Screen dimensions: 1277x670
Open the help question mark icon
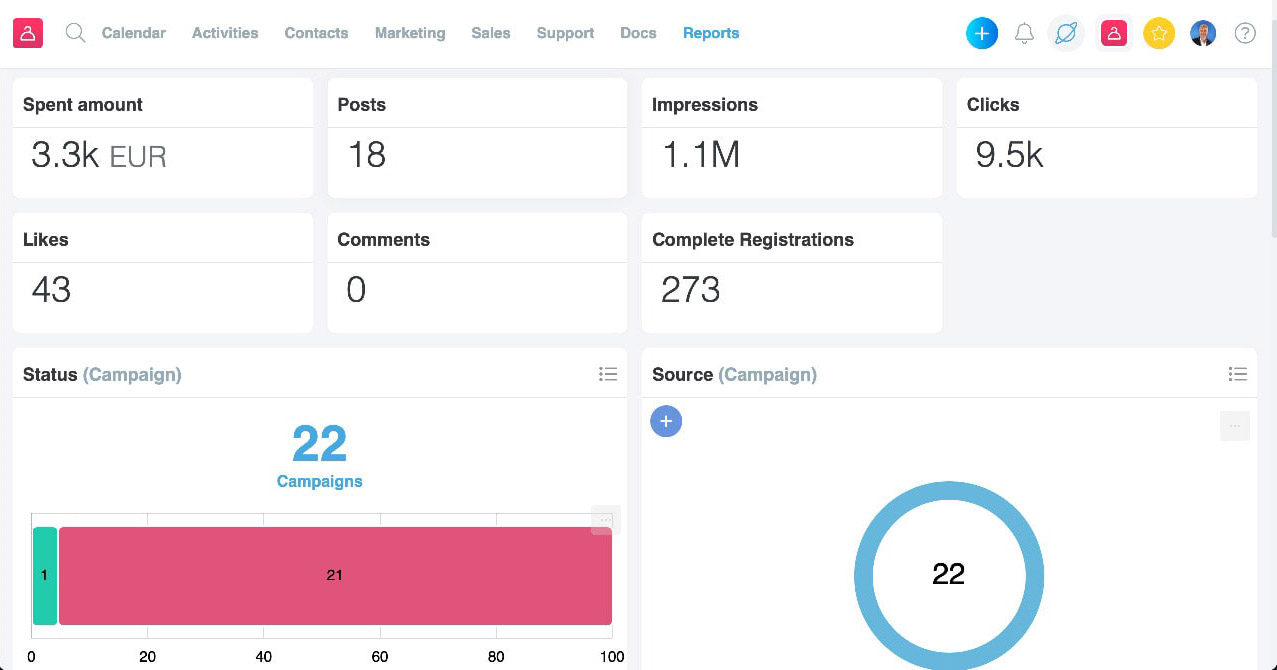coord(1245,33)
